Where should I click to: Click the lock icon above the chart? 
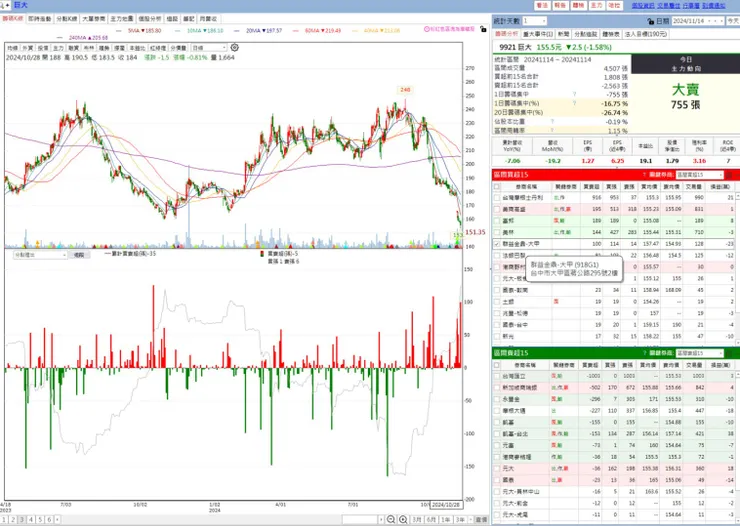(483, 29)
